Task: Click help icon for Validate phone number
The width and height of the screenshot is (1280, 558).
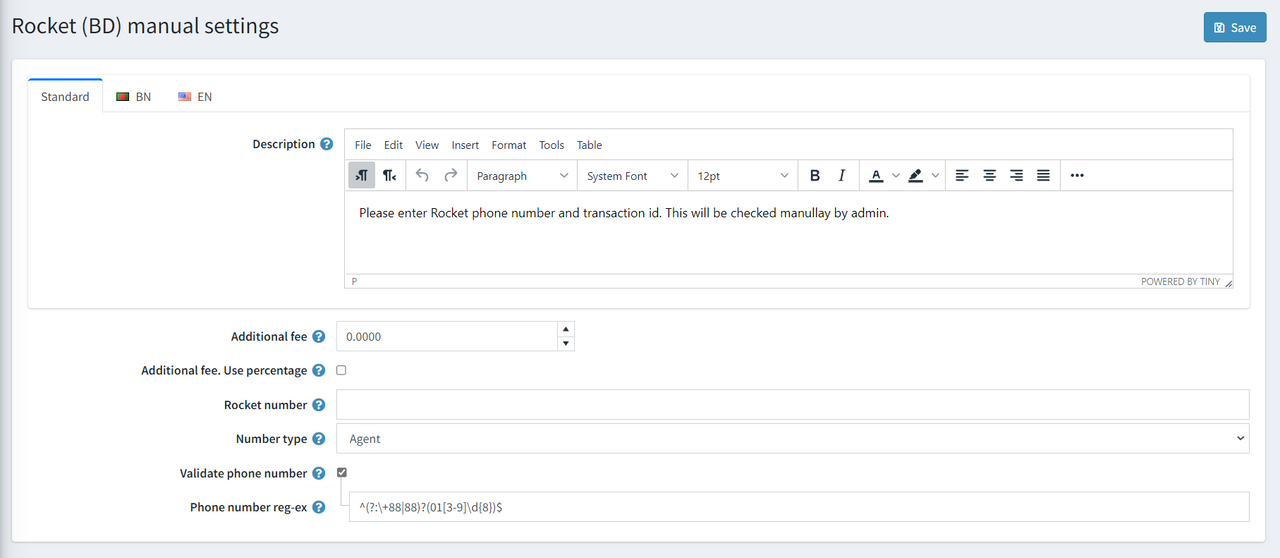Action: click(318, 473)
